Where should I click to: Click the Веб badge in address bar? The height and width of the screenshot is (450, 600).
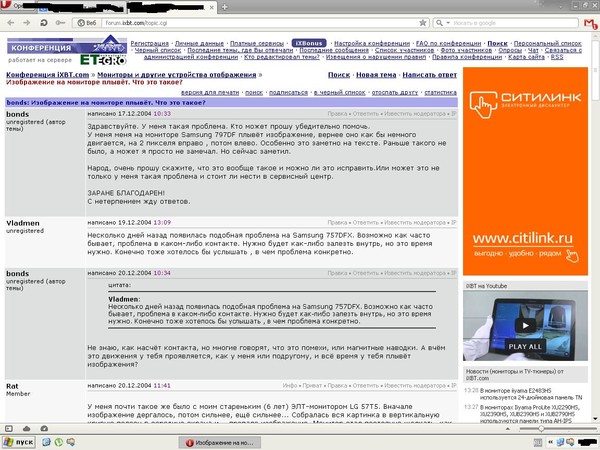(x=87, y=23)
